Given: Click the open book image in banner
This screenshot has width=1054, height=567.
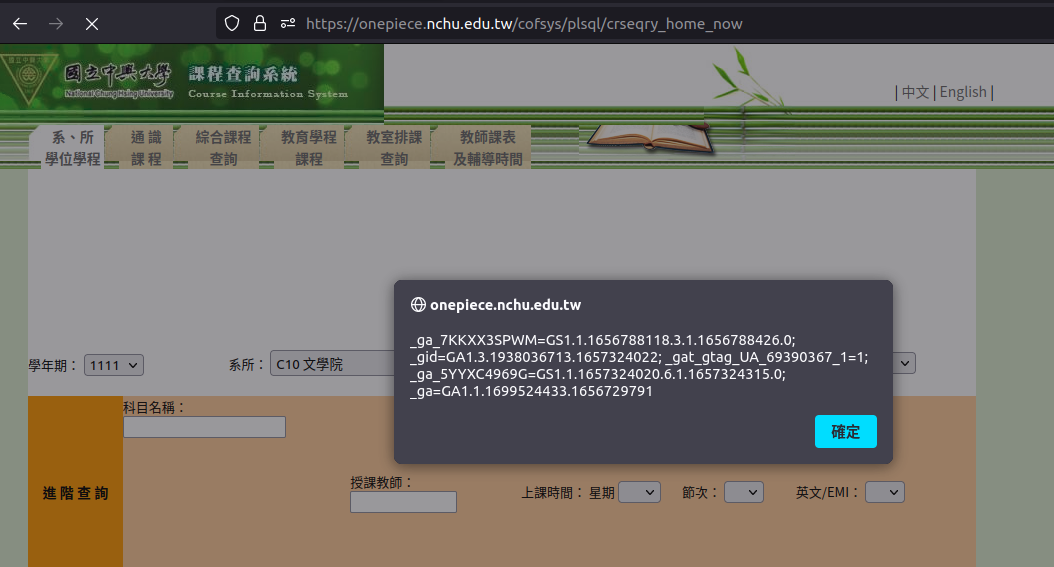Looking at the screenshot, I should point(650,138).
